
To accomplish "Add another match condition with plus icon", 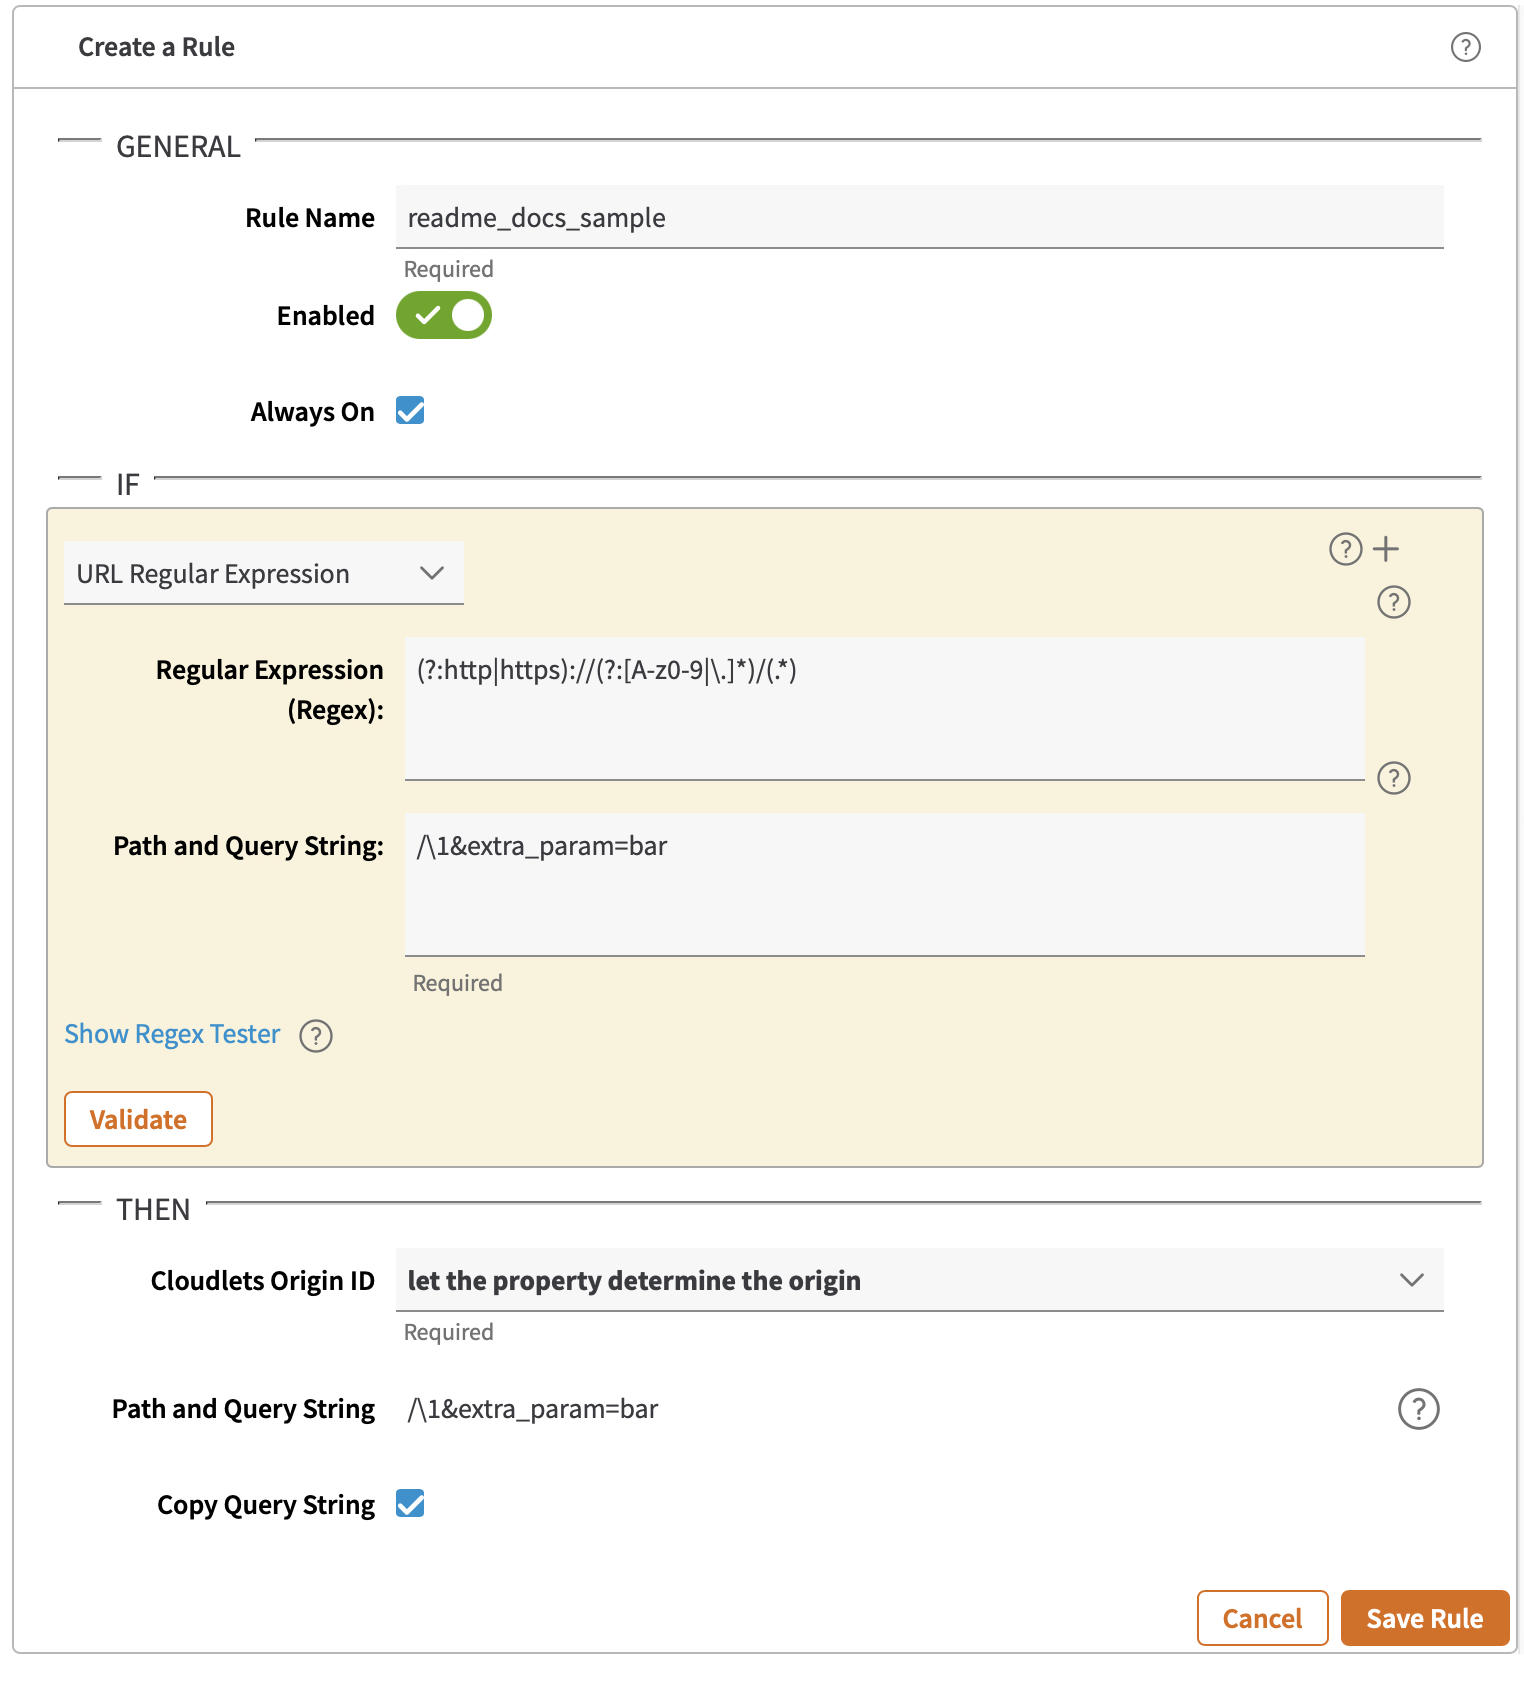I will (1386, 549).
